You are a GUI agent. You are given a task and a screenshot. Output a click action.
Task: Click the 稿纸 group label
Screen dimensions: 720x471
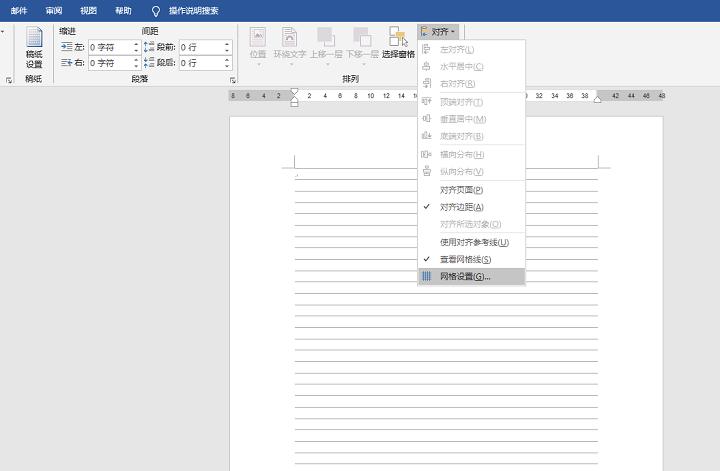coord(34,79)
